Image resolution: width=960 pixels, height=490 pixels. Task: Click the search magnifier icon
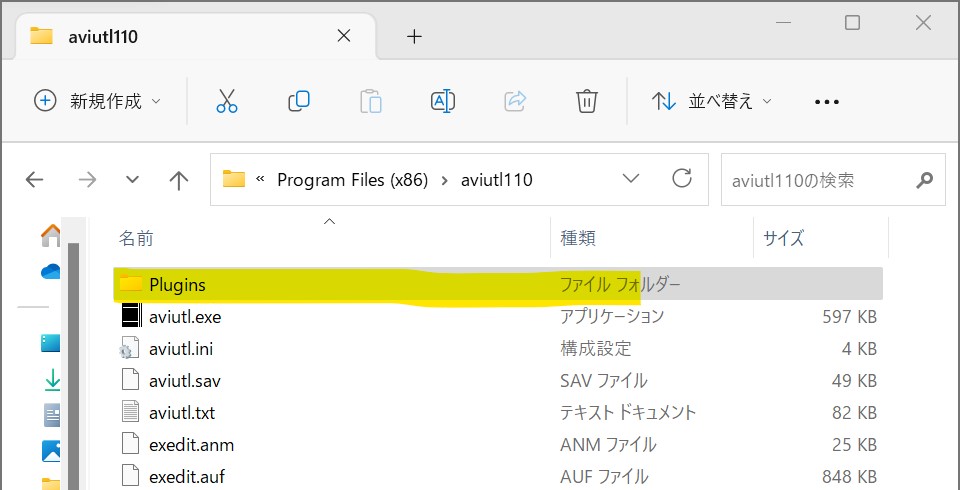click(924, 180)
